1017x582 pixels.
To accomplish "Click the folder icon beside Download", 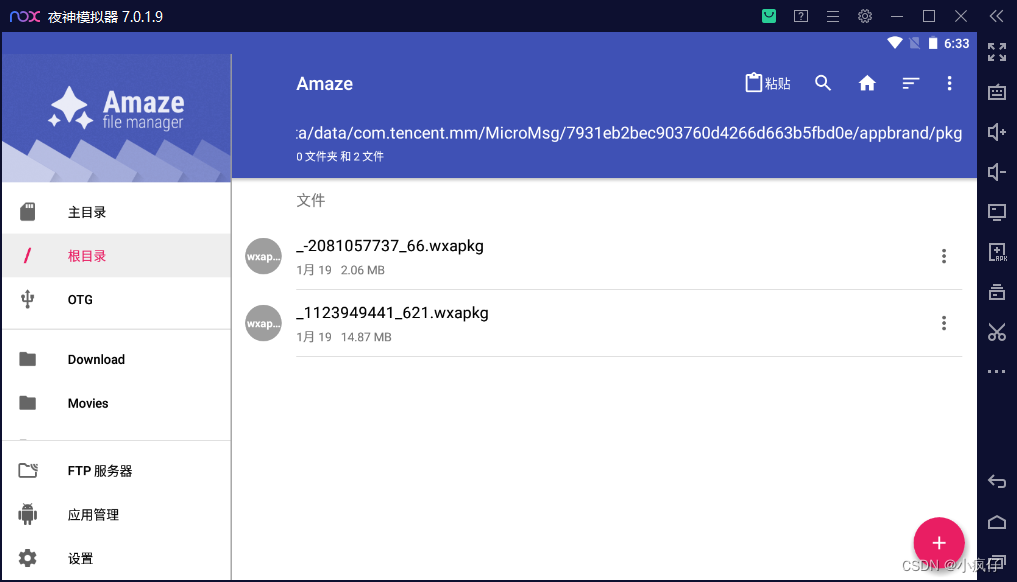I will (27, 359).
